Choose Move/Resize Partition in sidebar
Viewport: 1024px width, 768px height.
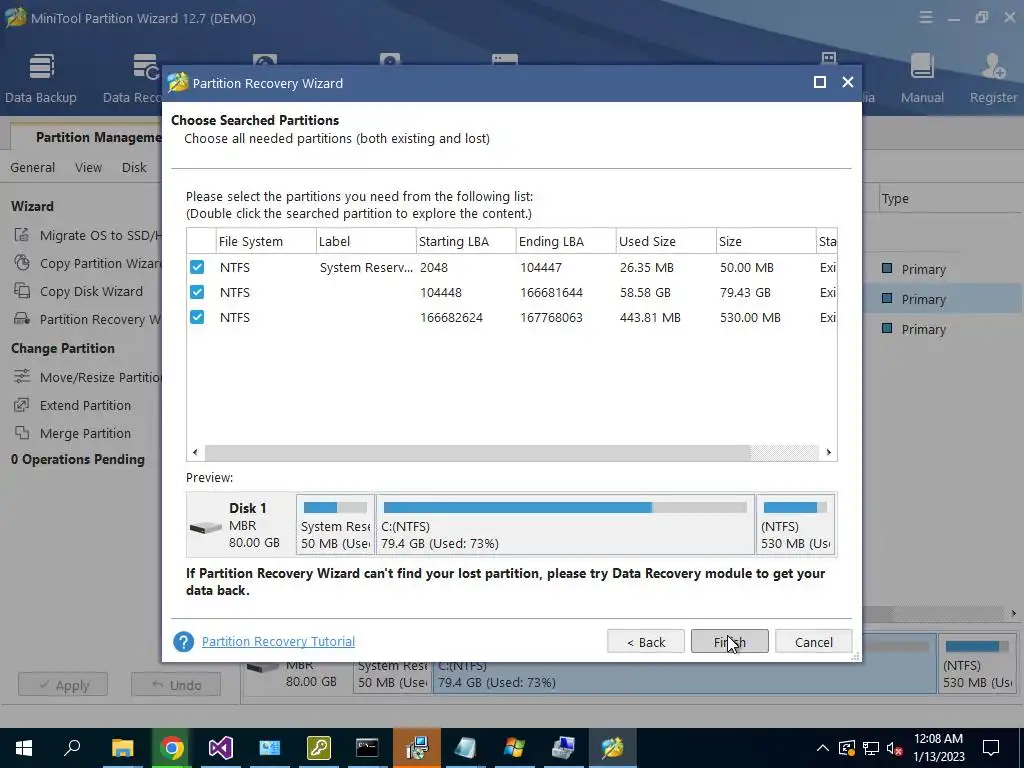click(88, 377)
